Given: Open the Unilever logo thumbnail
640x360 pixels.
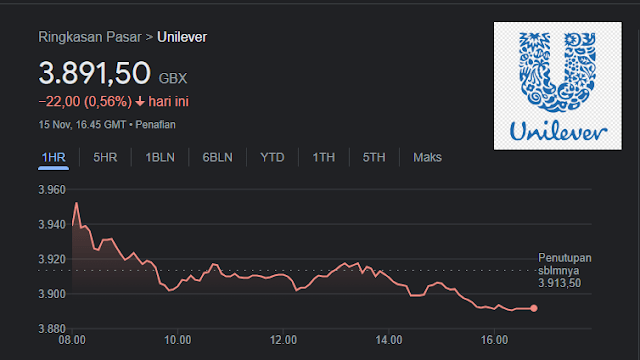Looking at the screenshot, I should (x=558, y=86).
